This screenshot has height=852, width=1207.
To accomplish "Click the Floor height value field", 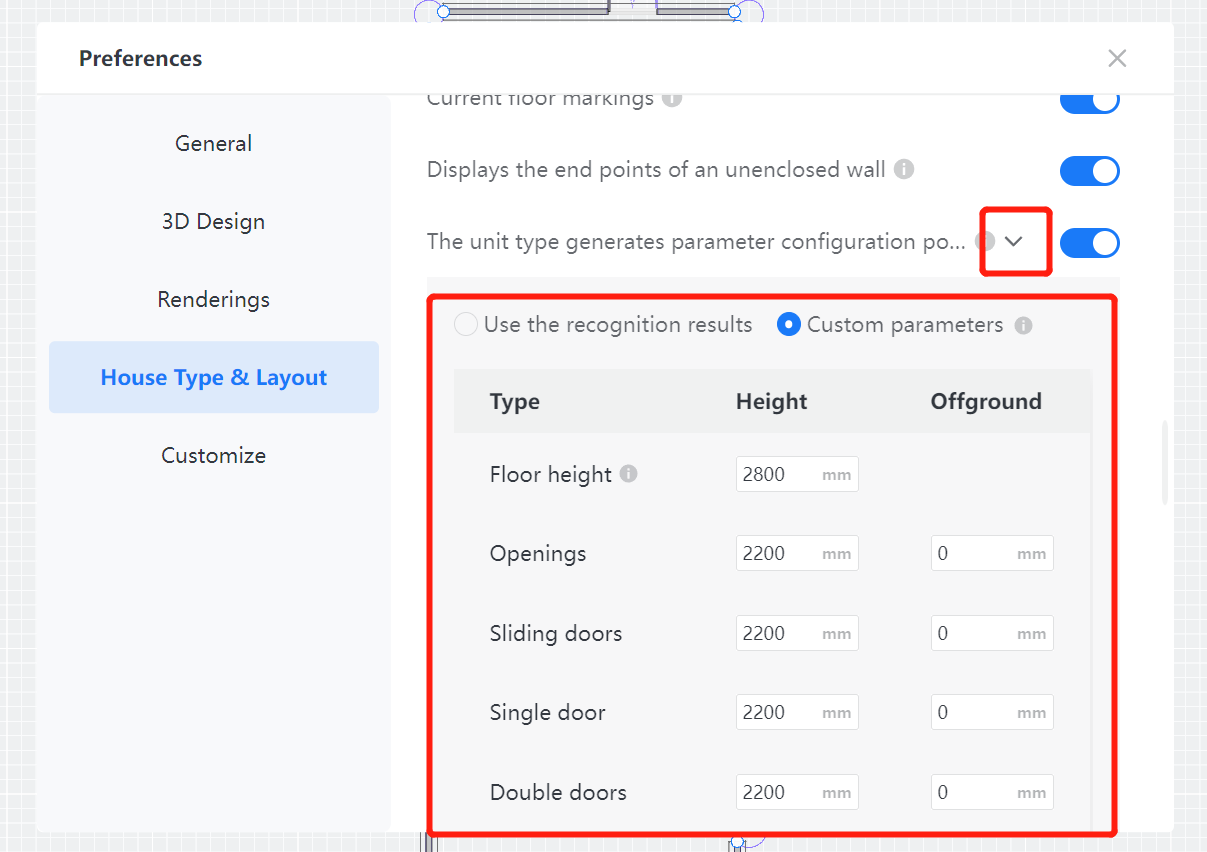I will pos(779,475).
